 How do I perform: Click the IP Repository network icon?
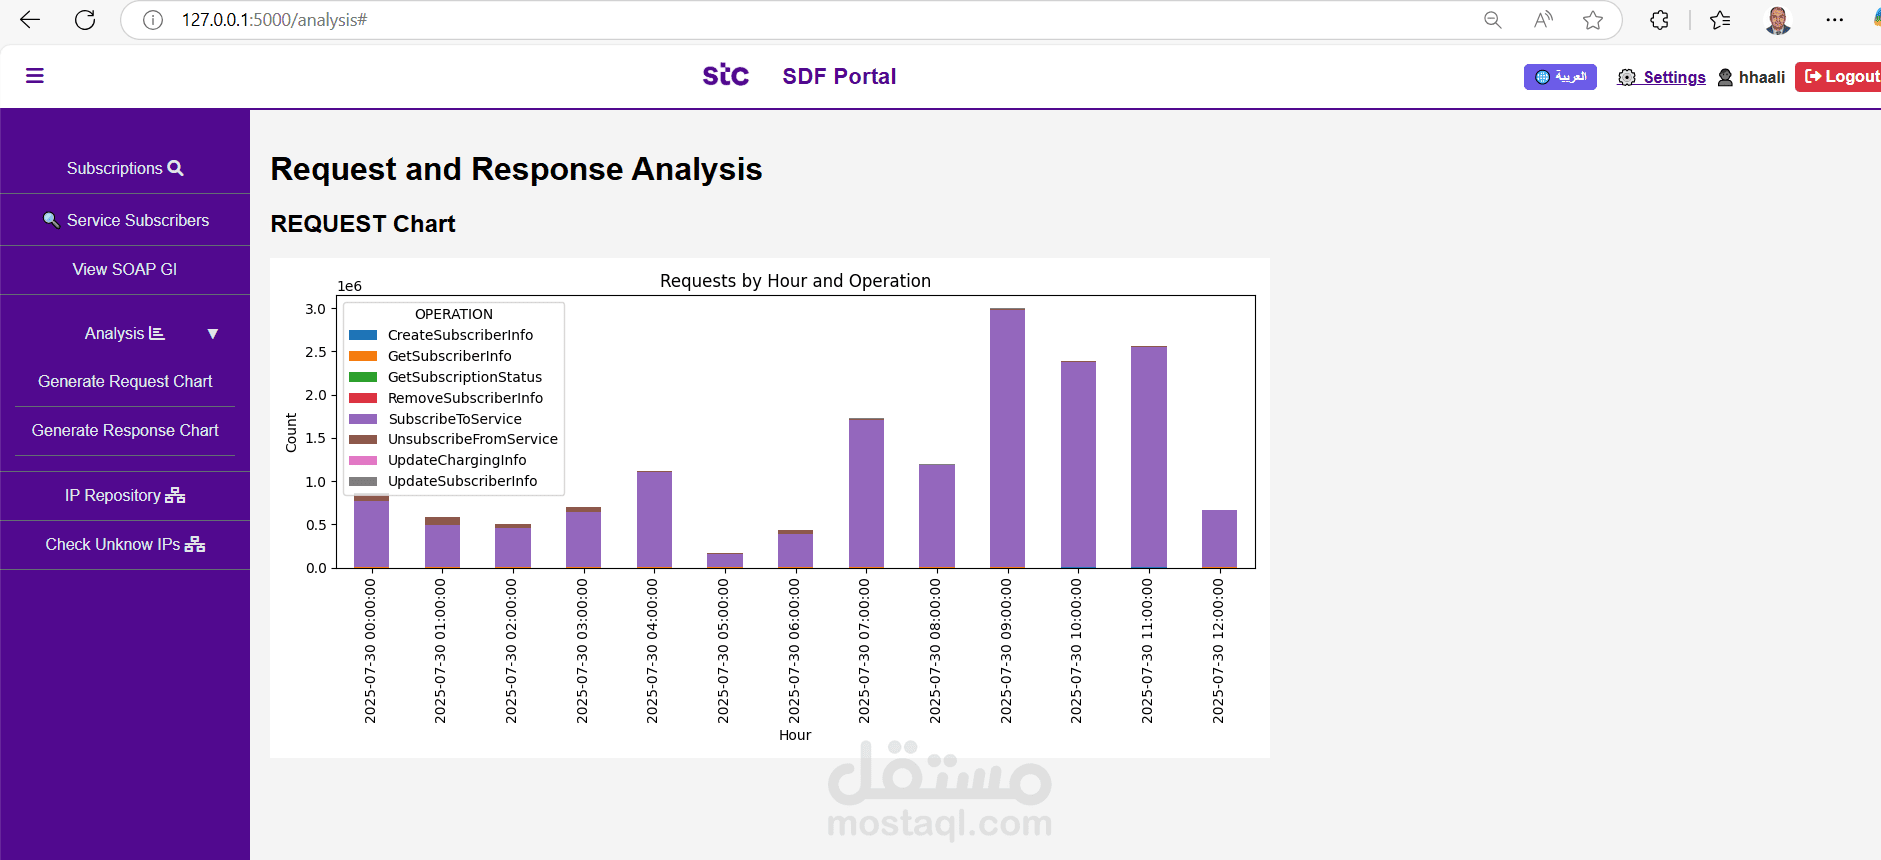click(175, 495)
